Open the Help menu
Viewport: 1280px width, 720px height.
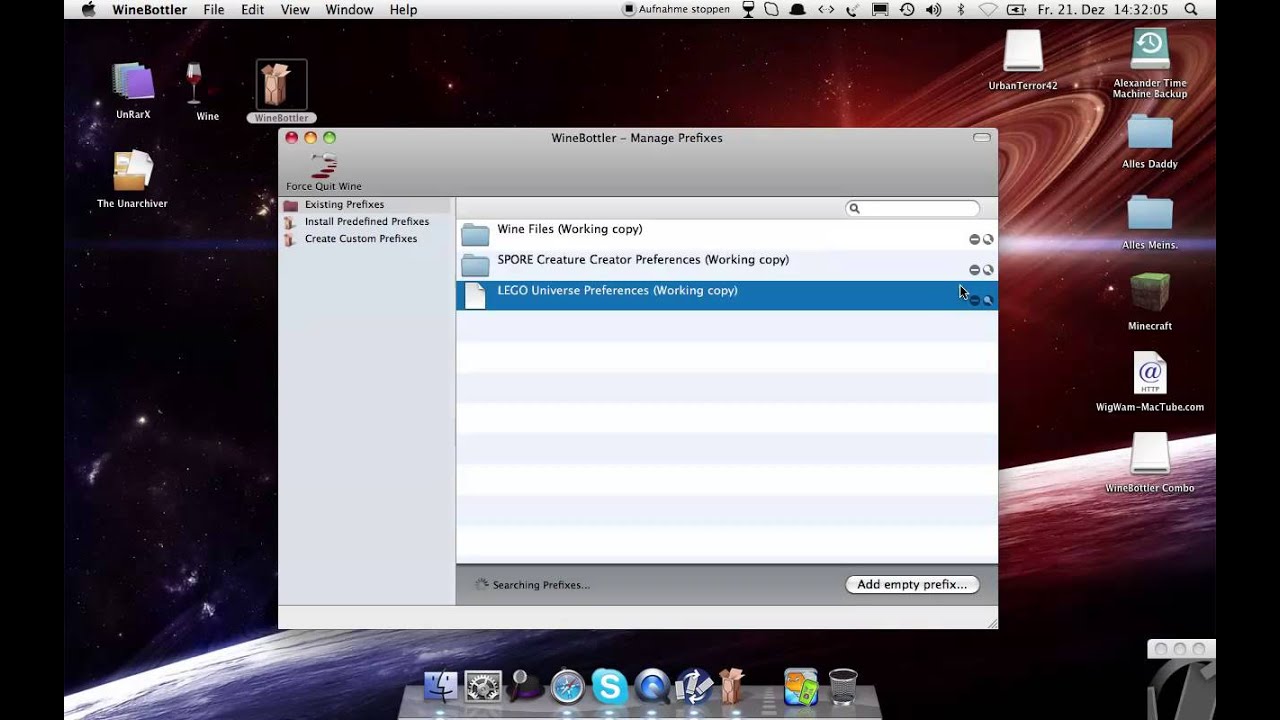point(403,9)
